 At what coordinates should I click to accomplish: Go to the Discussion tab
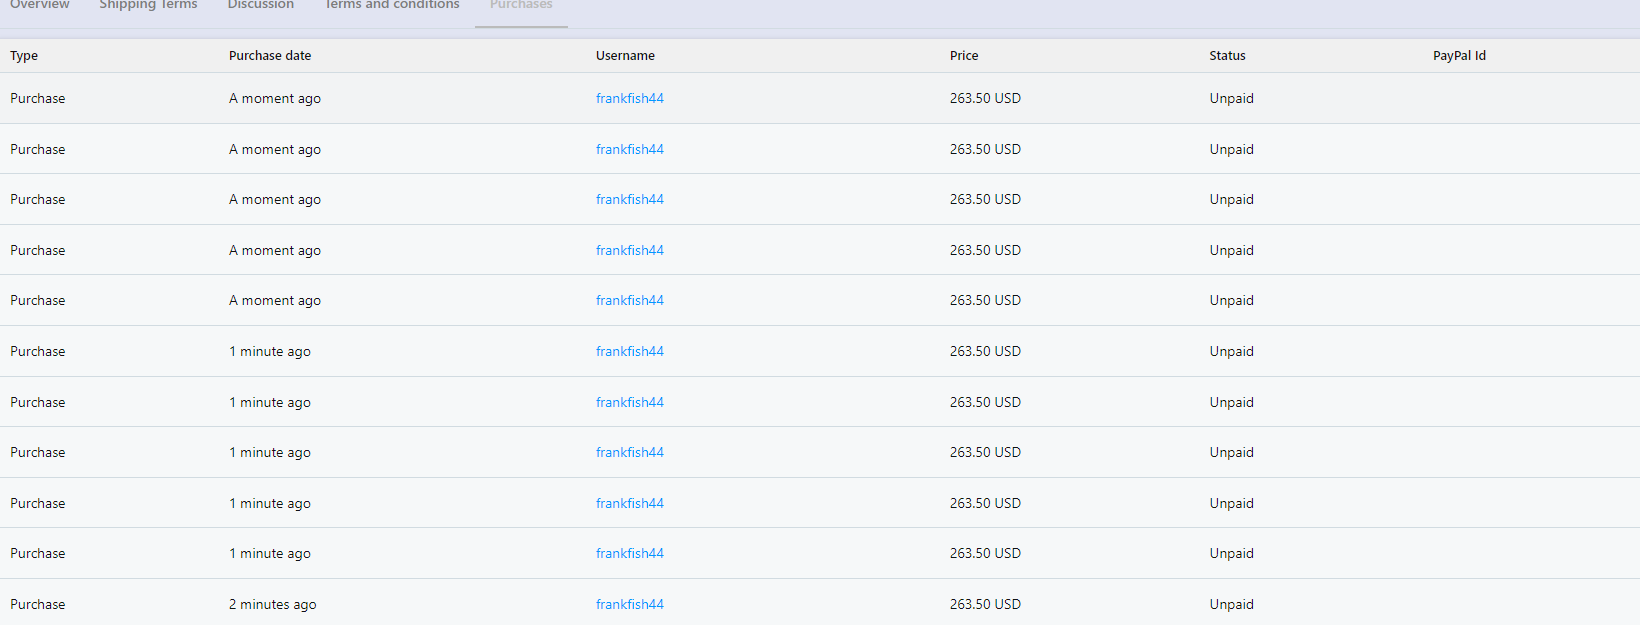261,5
